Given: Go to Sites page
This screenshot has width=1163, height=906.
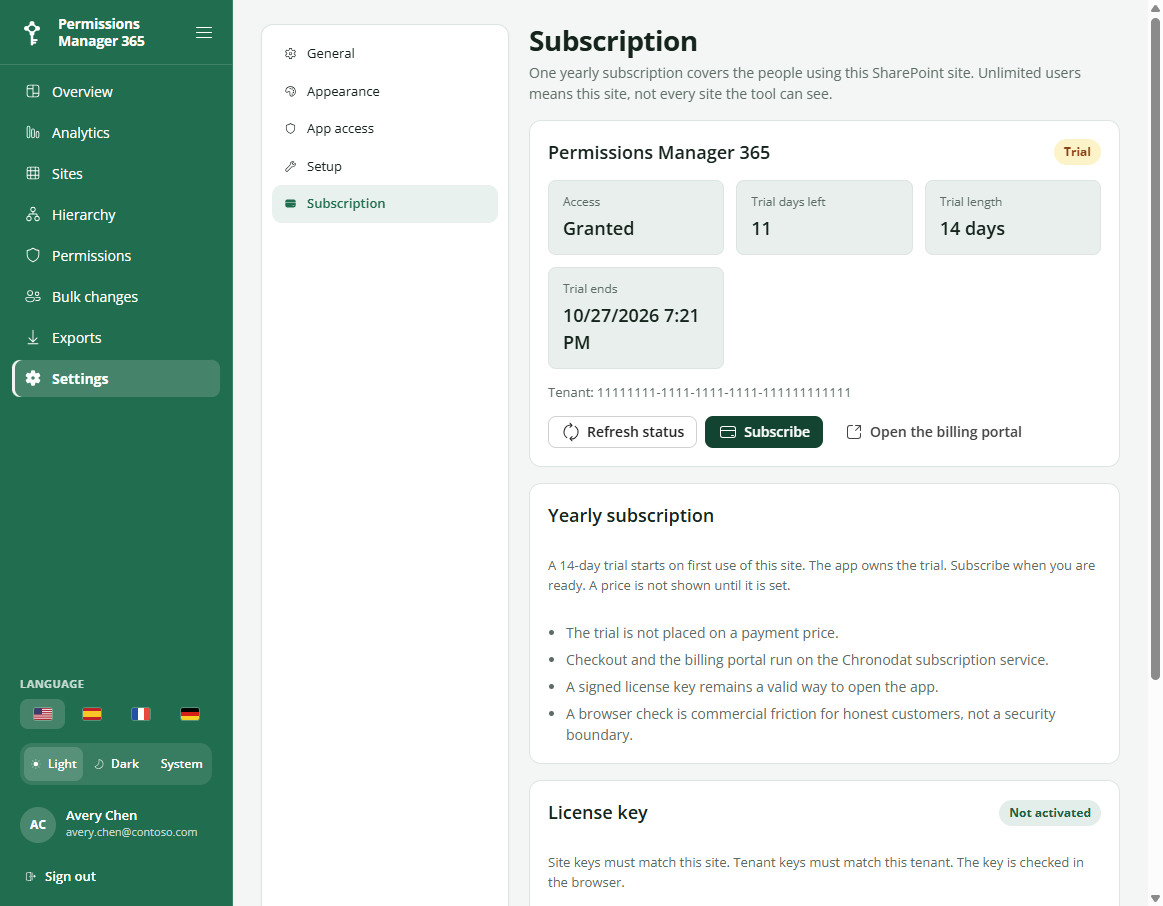Looking at the screenshot, I should 116,173.
